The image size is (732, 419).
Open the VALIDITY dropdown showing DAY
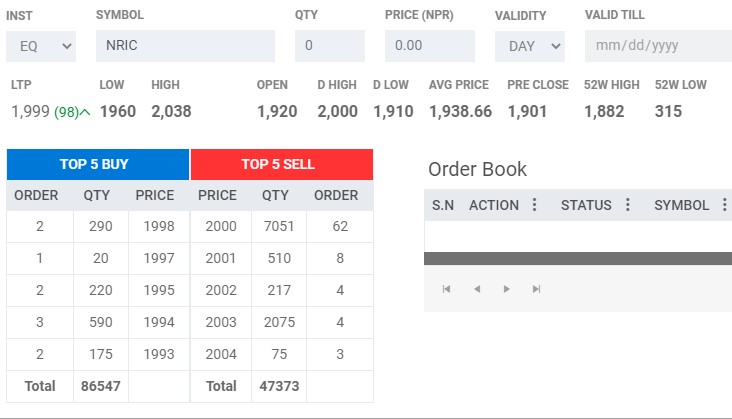(x=529, y=46)
